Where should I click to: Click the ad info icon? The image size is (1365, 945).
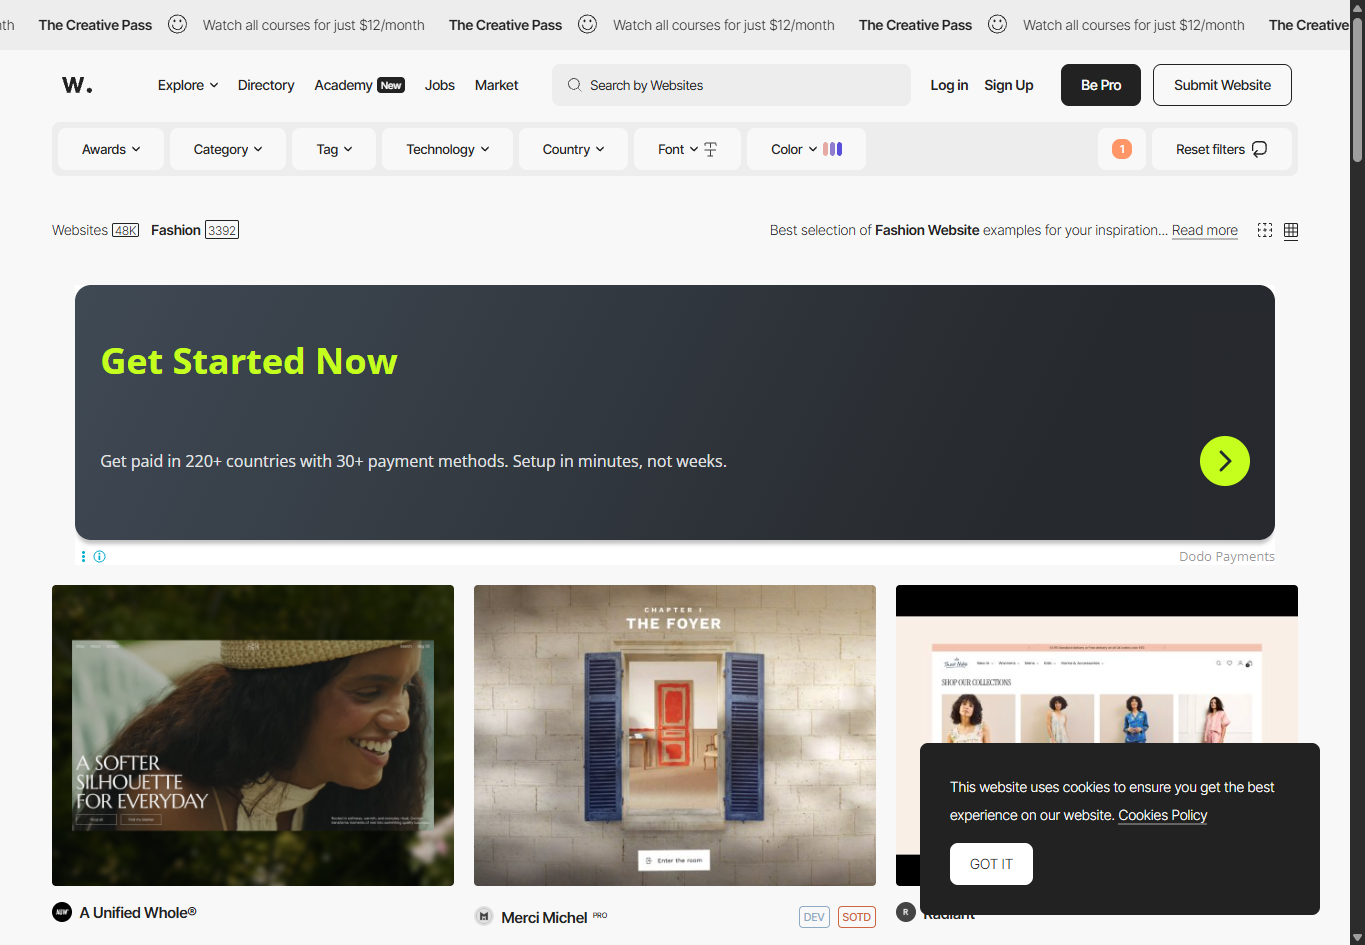(100, 556)
